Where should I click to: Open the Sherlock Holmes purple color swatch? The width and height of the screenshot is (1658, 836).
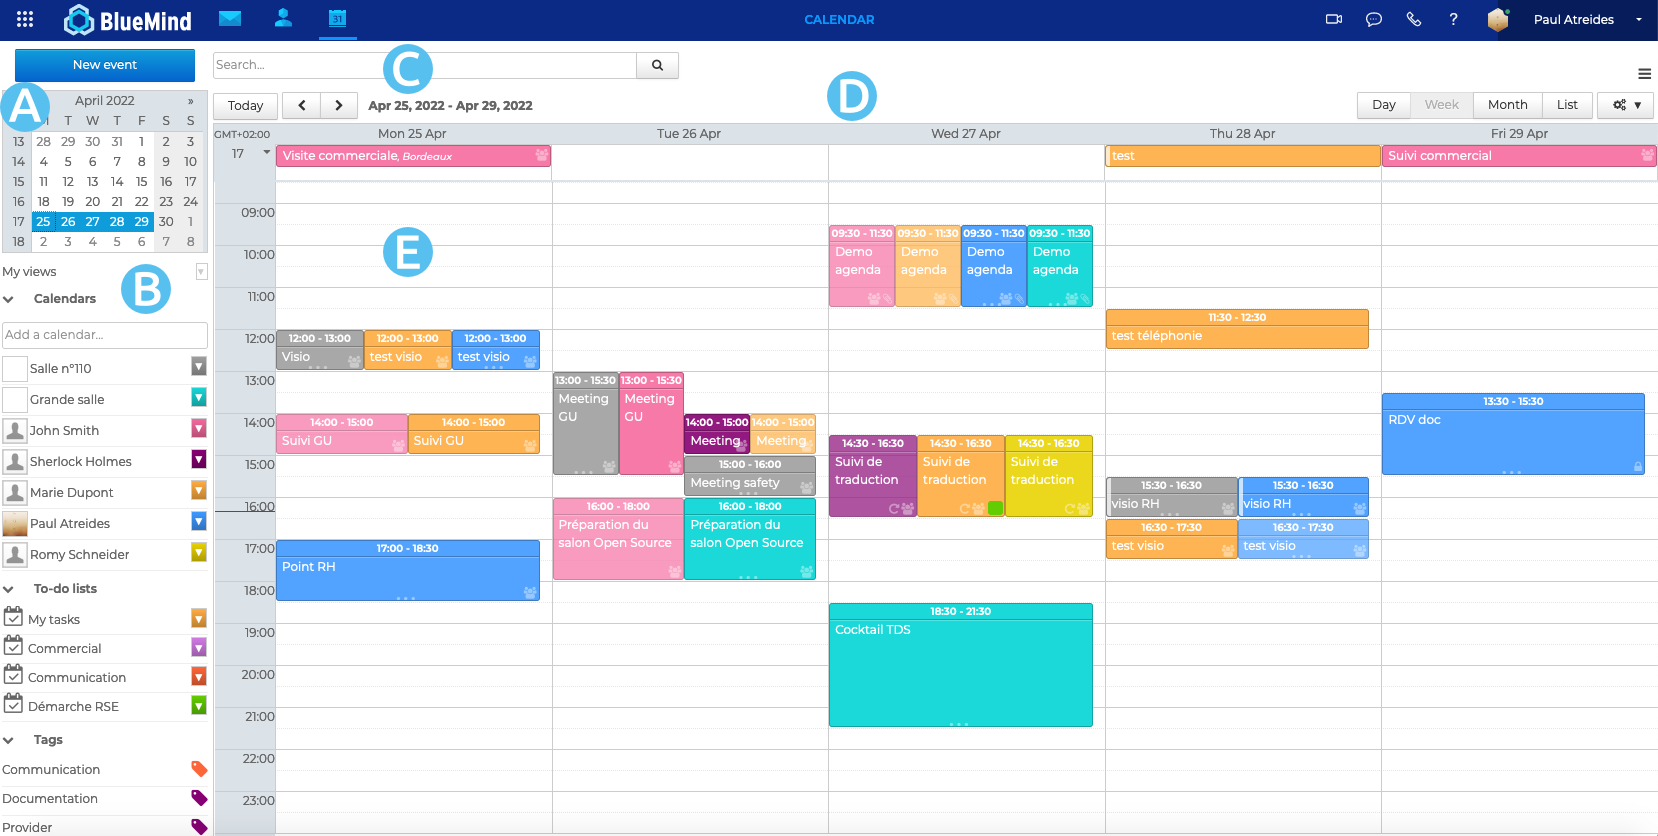[199, 460]
